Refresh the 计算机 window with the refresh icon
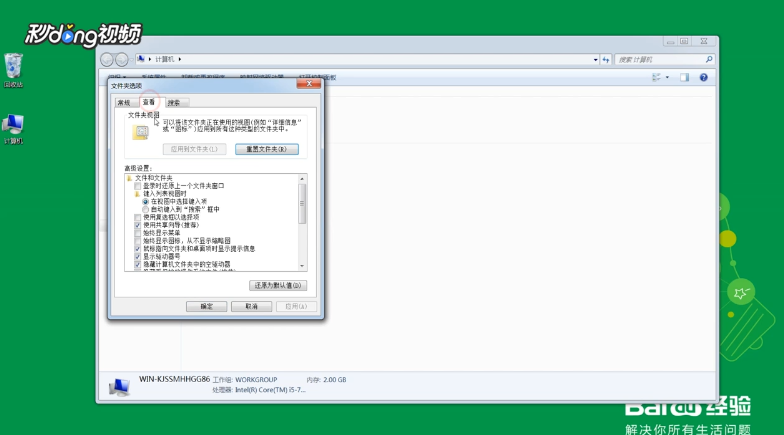 pos(606,60)
